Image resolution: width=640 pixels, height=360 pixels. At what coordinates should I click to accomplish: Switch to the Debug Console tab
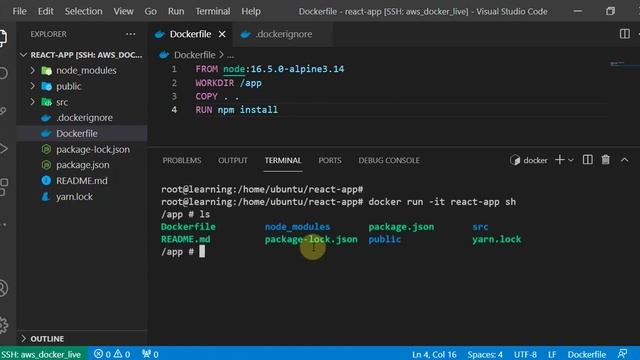tap(389, 160)
